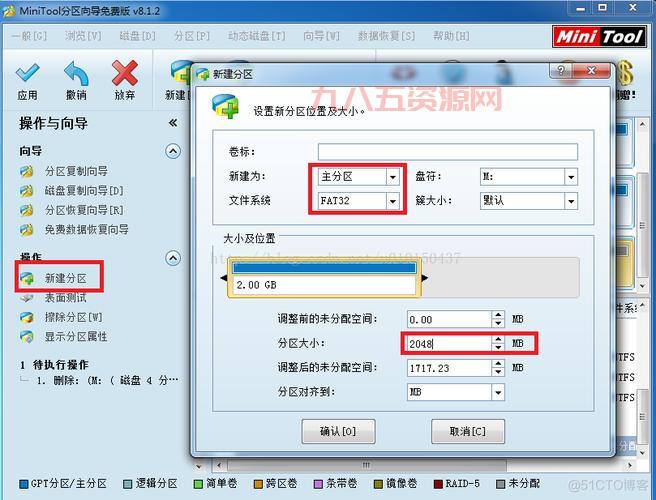Open the 新建为 partition type dropdown
The width and height of the screenshot is (656, 500).
click(x=392, y=177)
